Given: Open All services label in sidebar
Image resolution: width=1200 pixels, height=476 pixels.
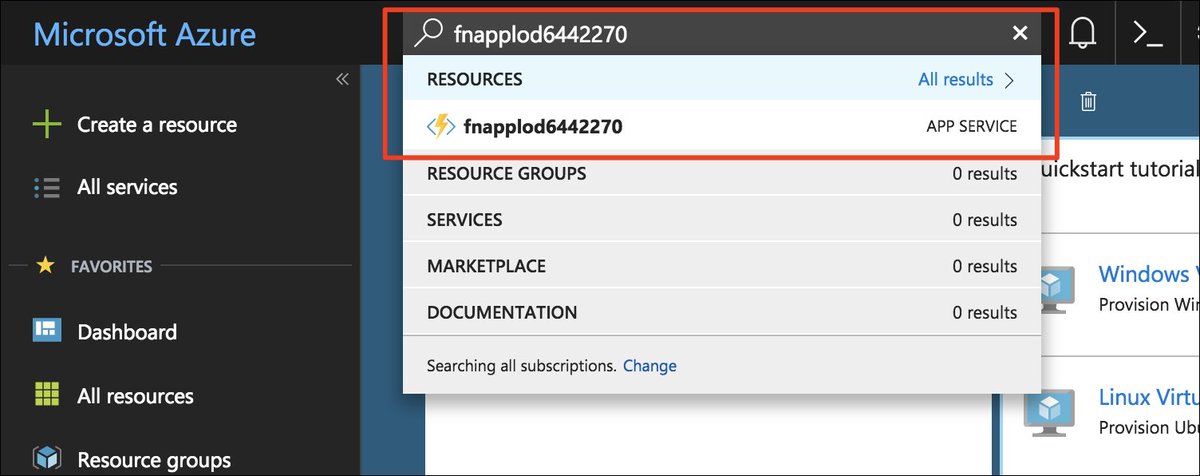Looking at the screenshot, I should click(127, 187).
